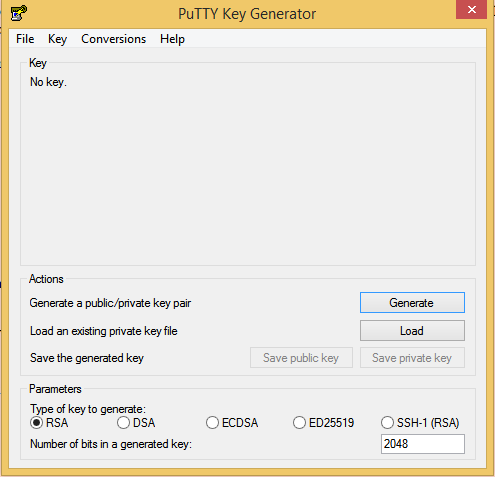The width and height of the screenshot is (495, 477).
Task: Click the 'Number of bits in a generated key' label
Action: point(111,444)
